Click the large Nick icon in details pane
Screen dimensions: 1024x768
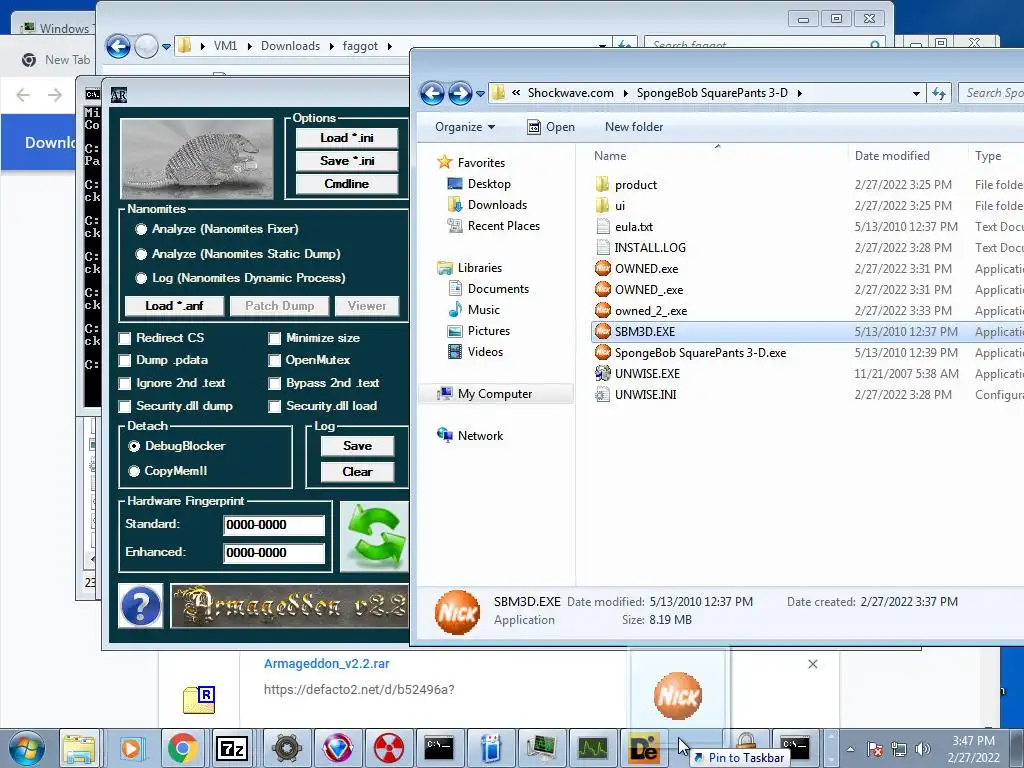[457, 612]
